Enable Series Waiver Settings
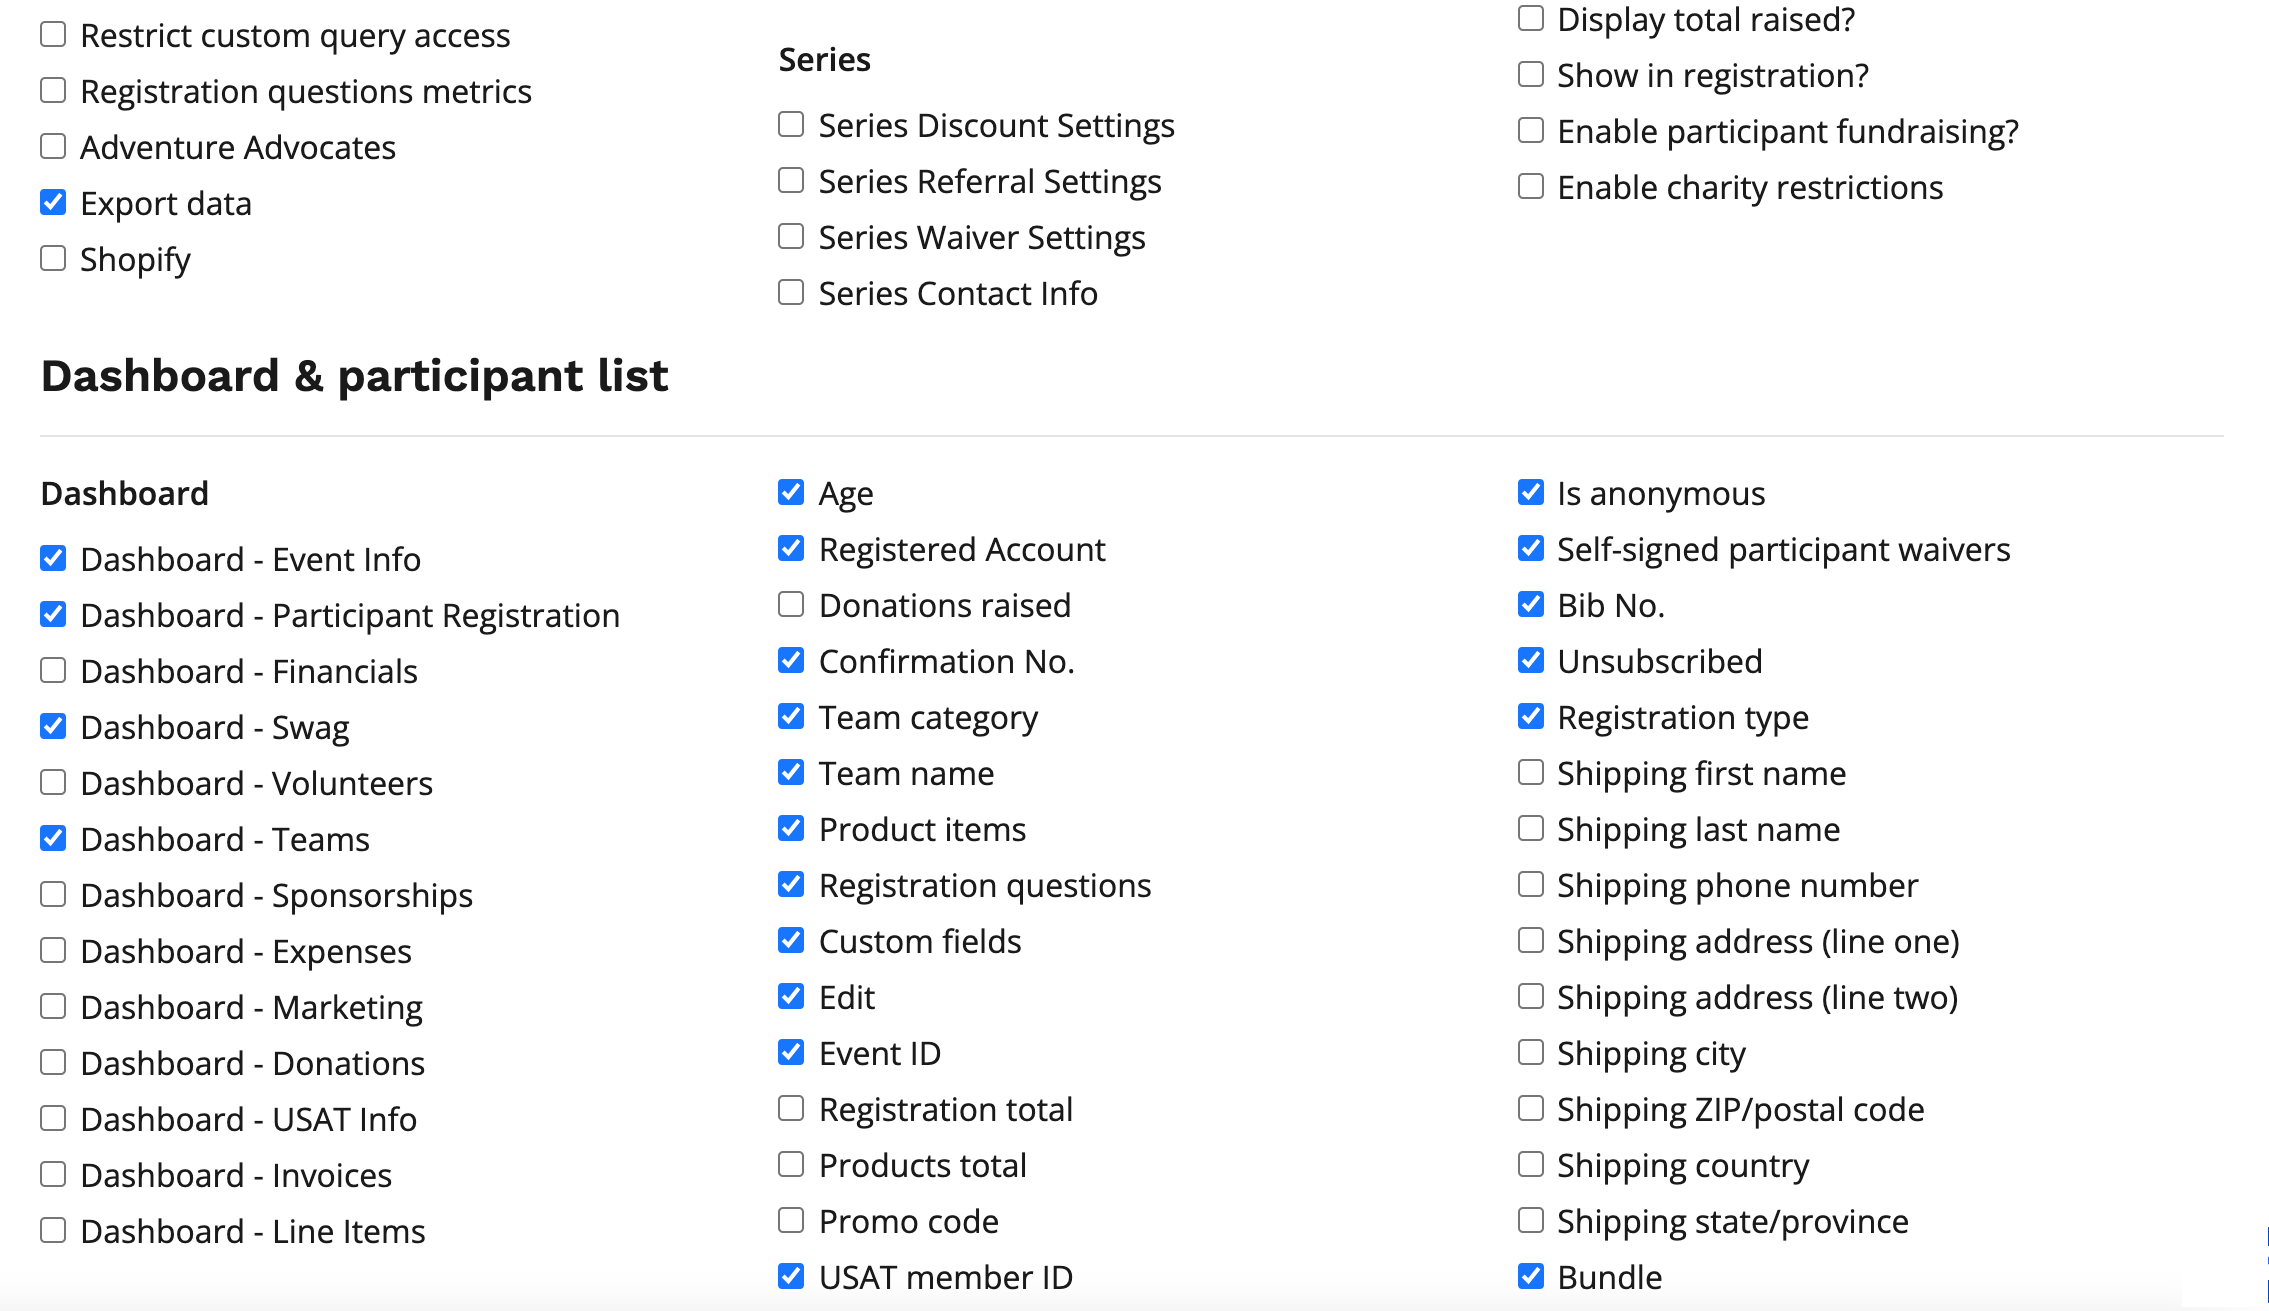The image size is (2269, 1311). click(791, 237)
